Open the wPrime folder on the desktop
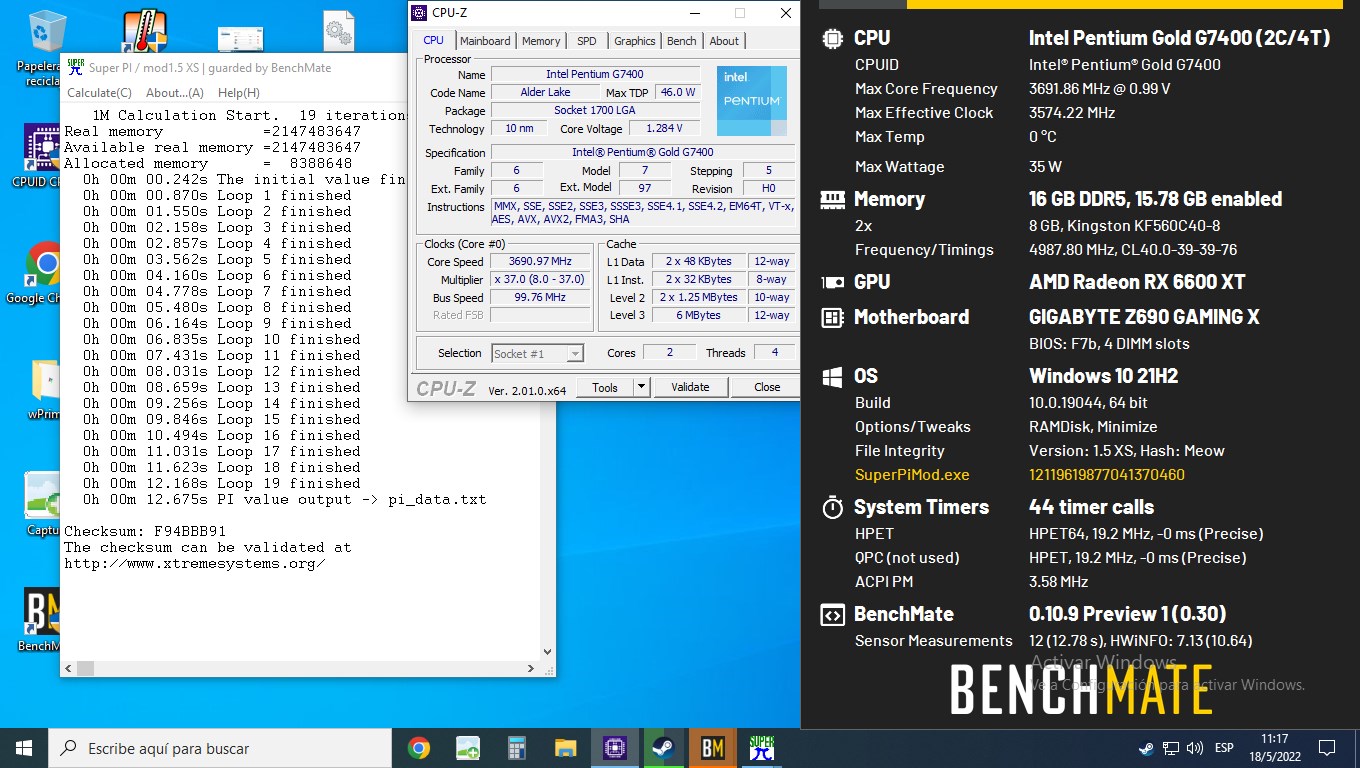The width and height of the screenshot is (1360, 768). (46, 383)
